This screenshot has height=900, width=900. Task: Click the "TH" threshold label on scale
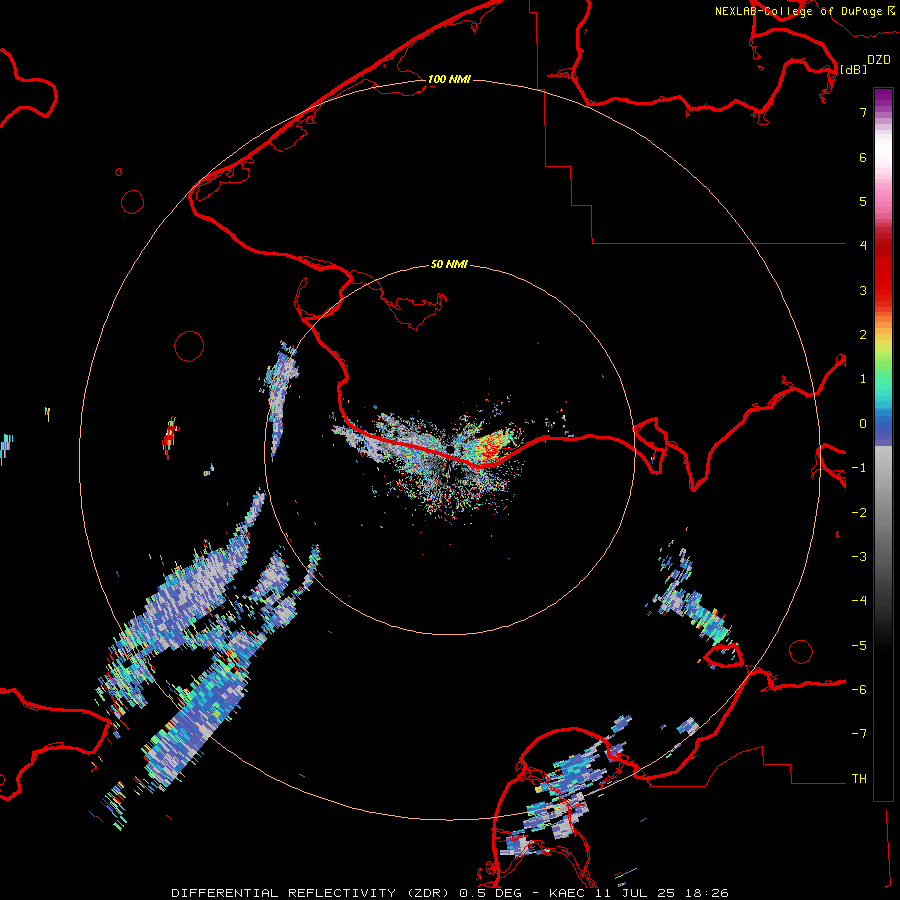coord(859,779)
